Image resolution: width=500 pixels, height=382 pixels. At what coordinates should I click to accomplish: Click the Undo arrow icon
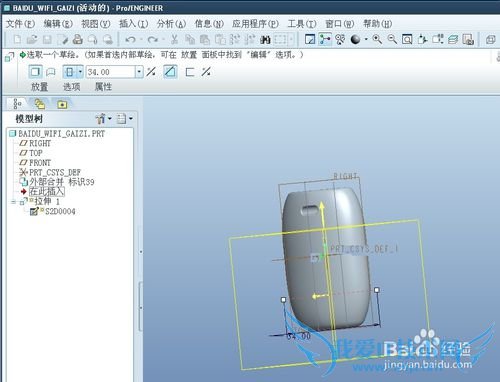(130, 40)
